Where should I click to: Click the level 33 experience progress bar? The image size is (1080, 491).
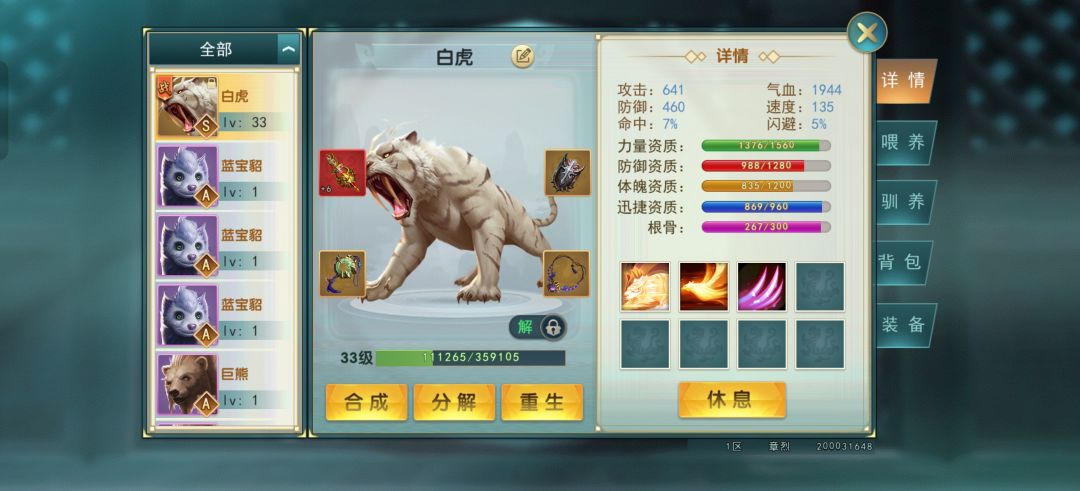tap(470, 358)
